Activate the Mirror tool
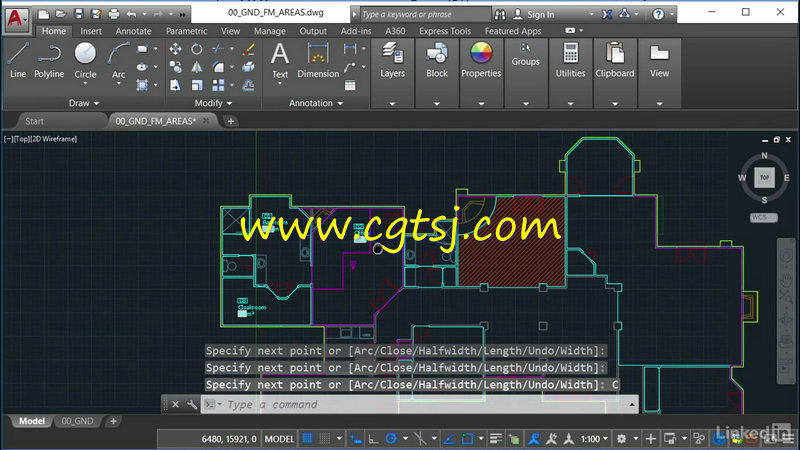The image size is (800, 450). pyautogui.click(x=197, y=67)
